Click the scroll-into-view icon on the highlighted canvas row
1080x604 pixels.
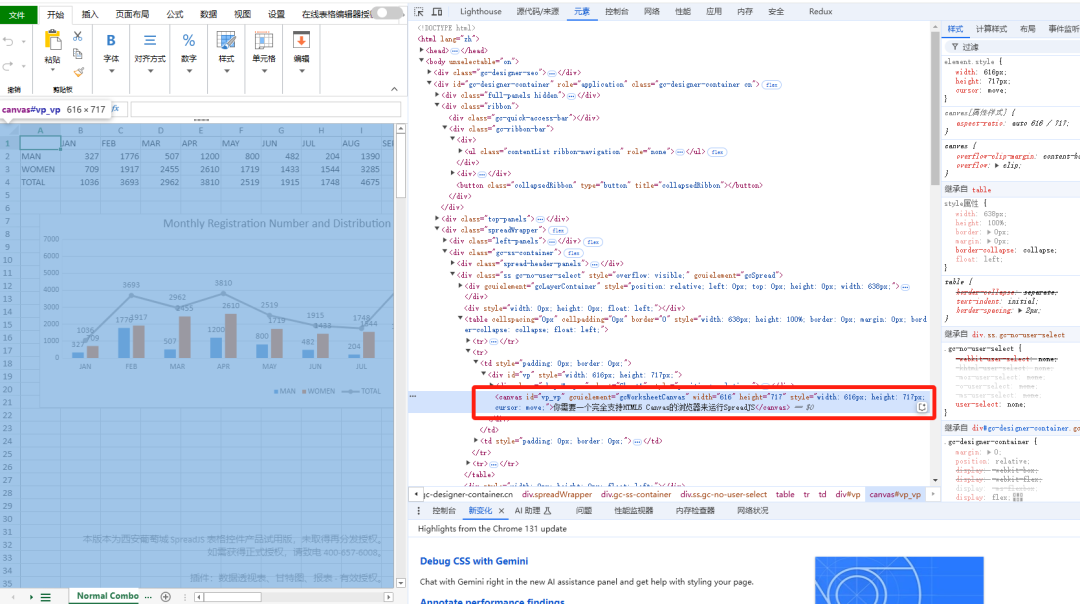[x=922, y=407]
